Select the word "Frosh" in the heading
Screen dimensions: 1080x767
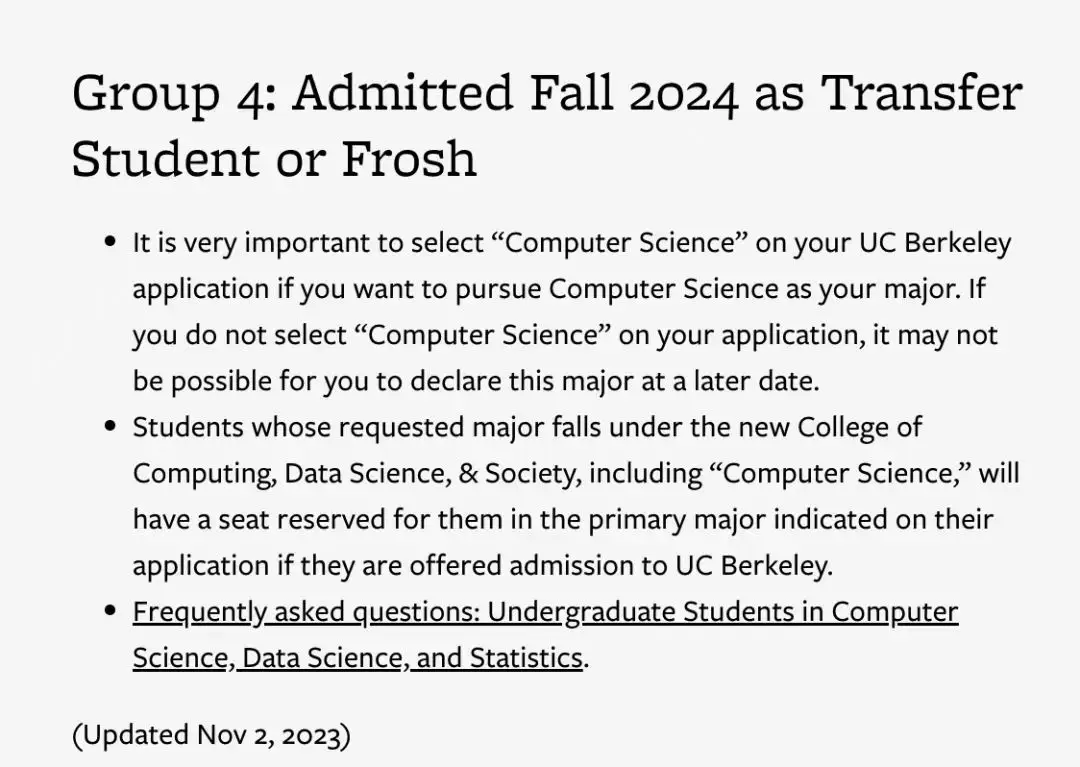tap(409, 158)
